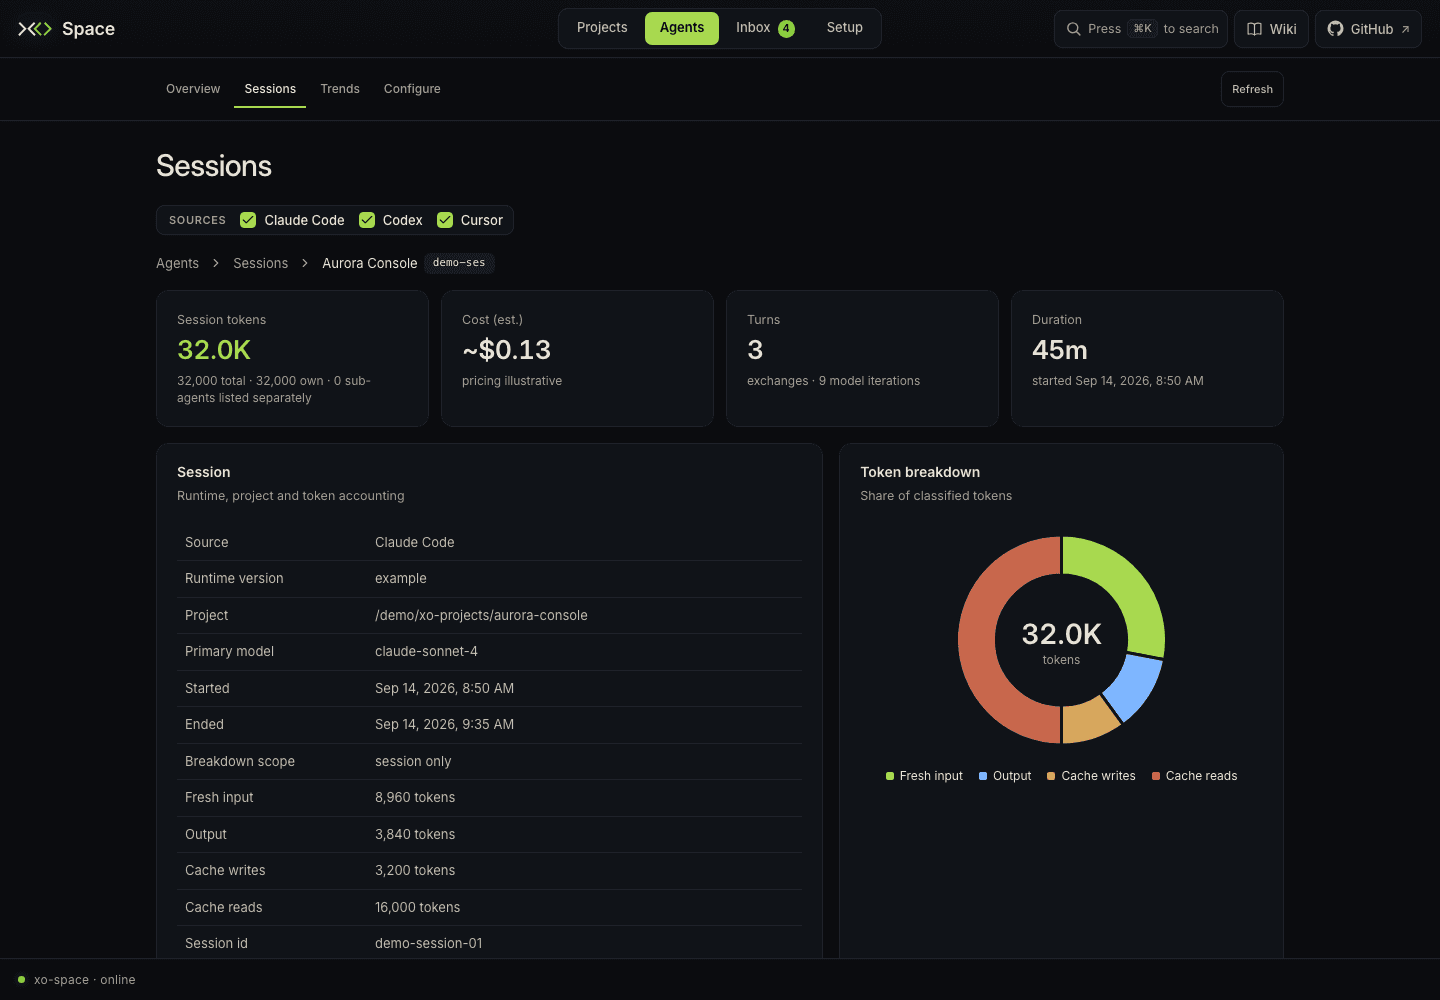
Task: Uncheck the Claude Code source checkbox
Action: (248, 220)
